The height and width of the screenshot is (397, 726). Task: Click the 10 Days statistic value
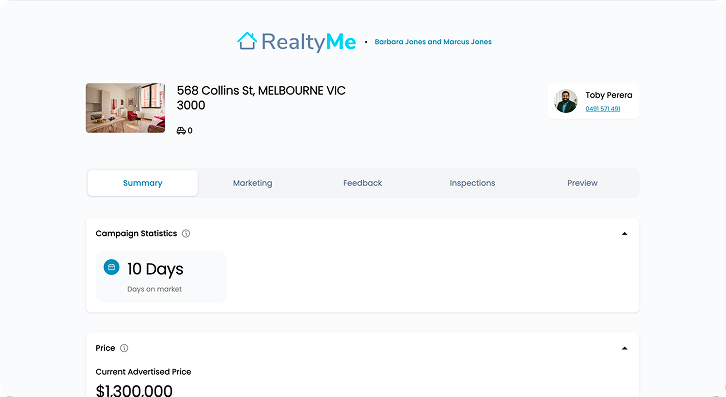[155, 269]
